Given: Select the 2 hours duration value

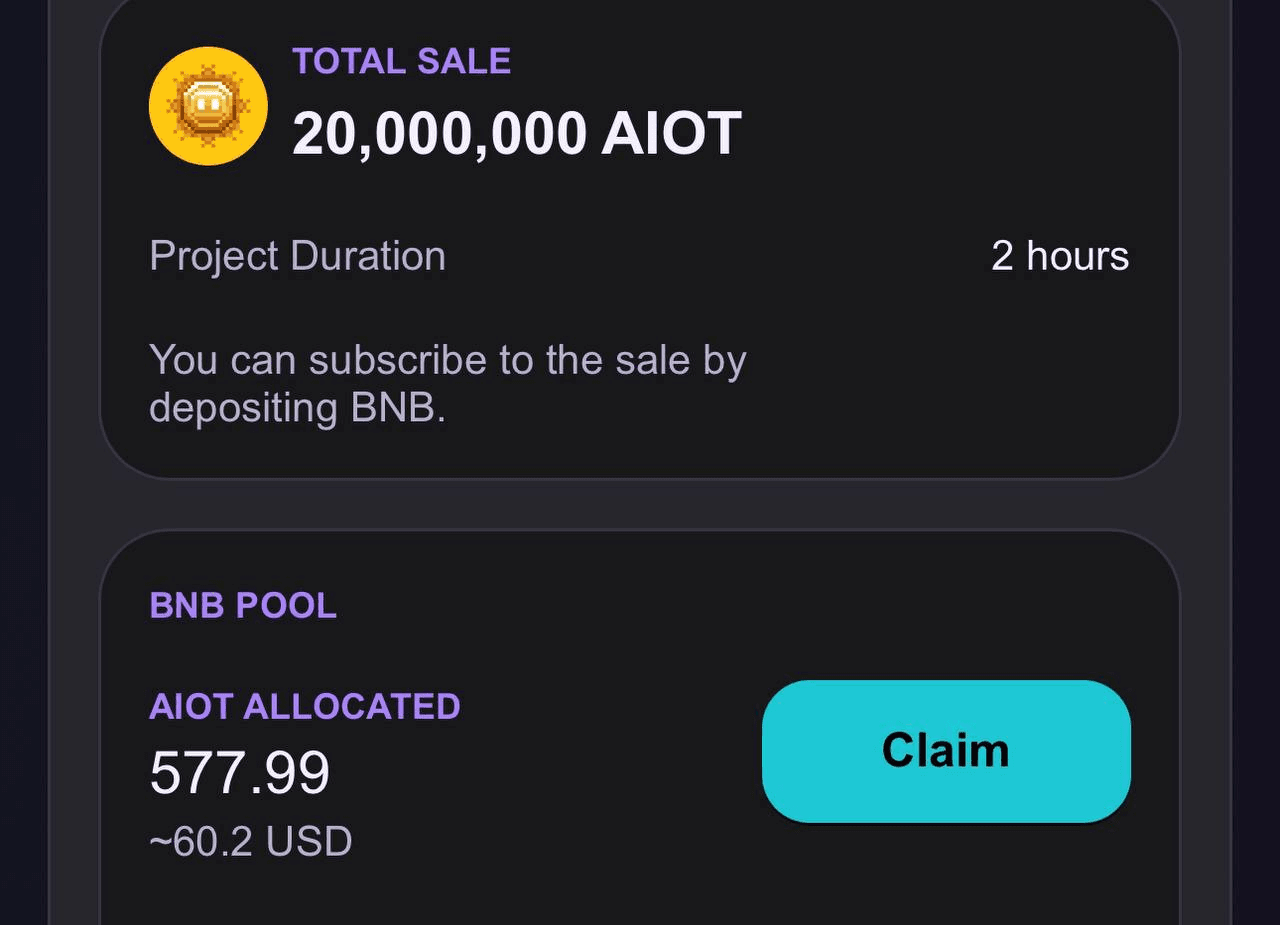Looking at the screenshot, I should [x=1059, y=256].
